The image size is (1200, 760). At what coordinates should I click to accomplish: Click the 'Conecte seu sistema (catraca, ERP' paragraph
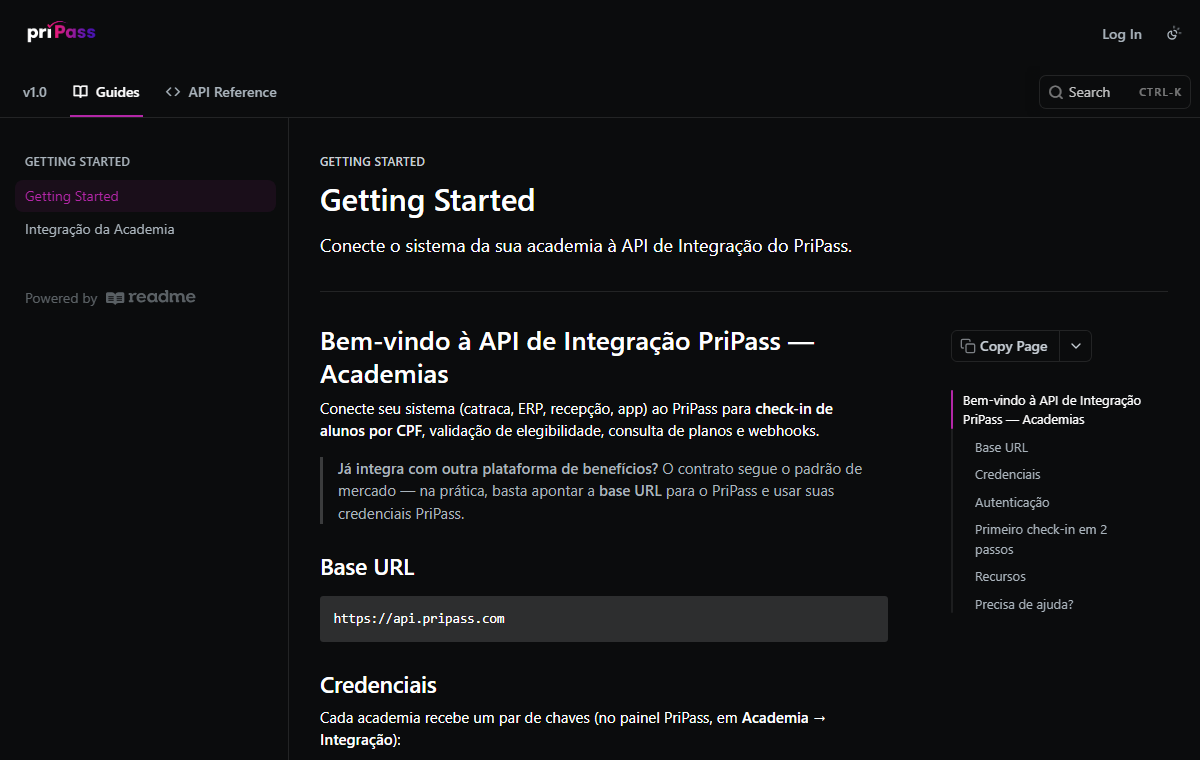576,420
